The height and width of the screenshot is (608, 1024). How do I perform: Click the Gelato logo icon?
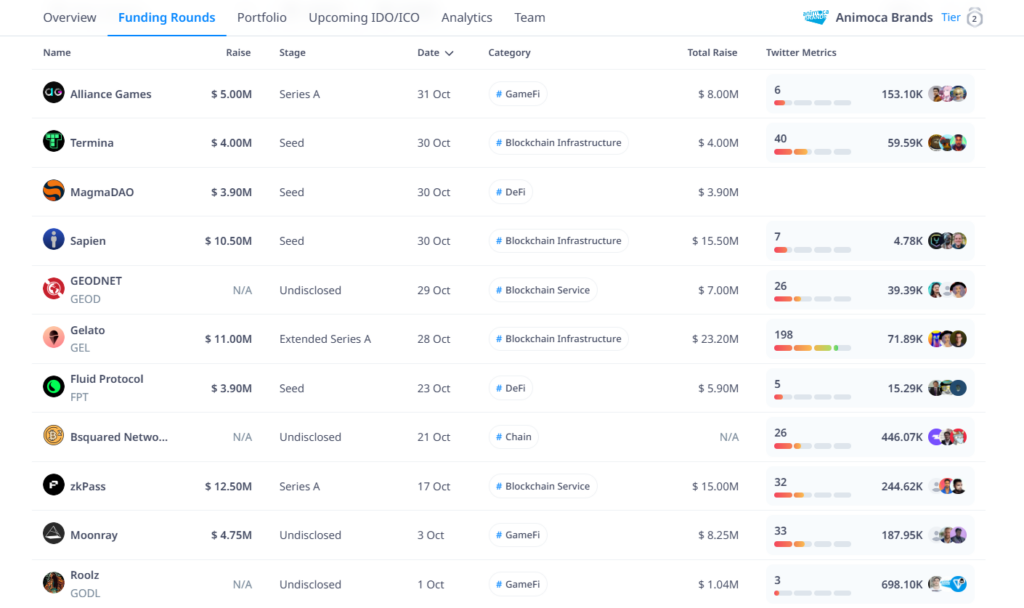(54, 338)
